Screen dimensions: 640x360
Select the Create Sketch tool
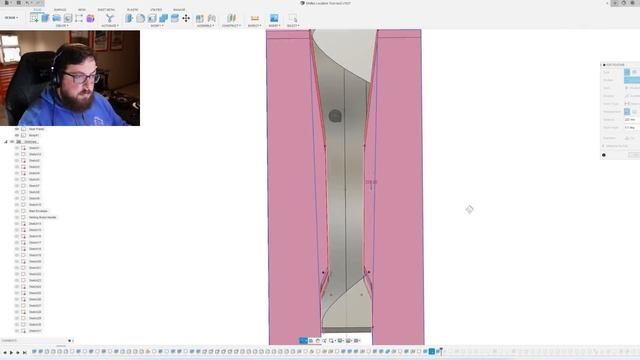click(x=34, y=18)
